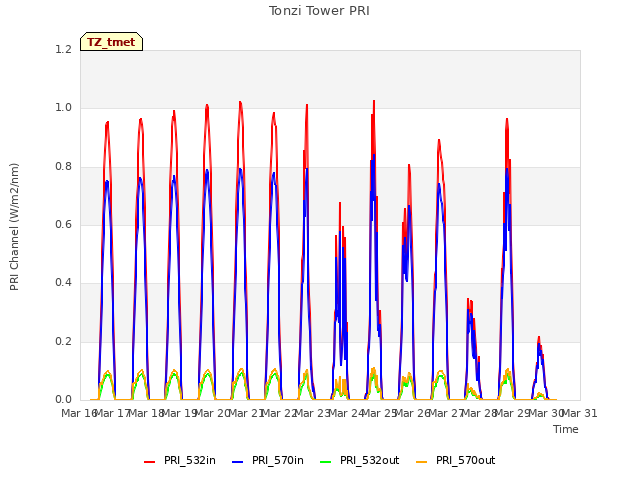Click the Mar 27 x-axis tick label

coord(446,413)
